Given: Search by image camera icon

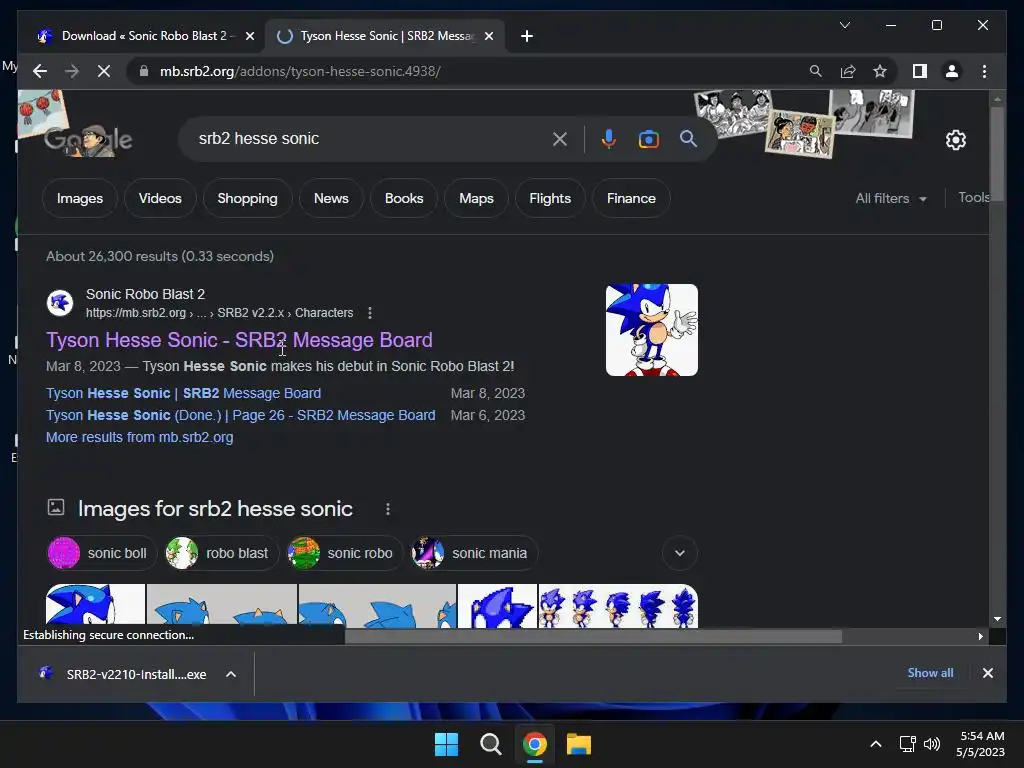Looking at the screenshot, I should pyautogui.click(x=648, y=139).
